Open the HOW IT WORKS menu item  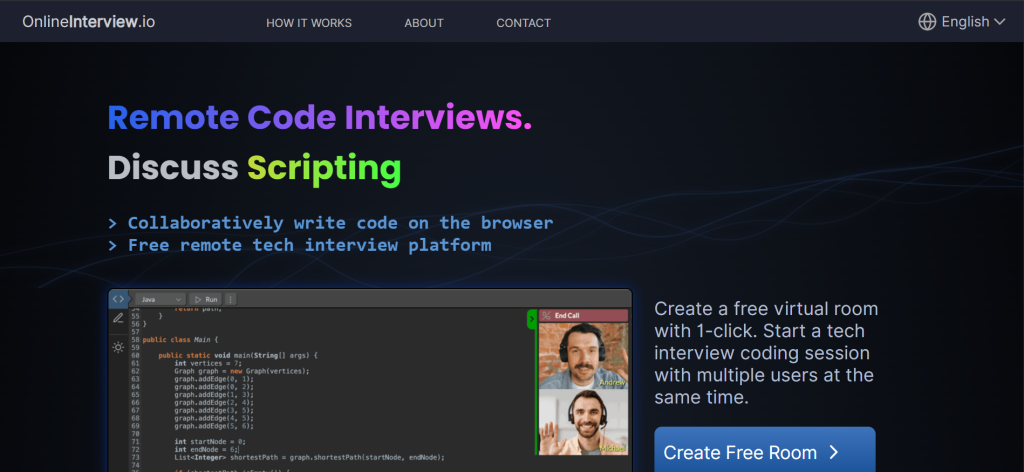(308, 23)
